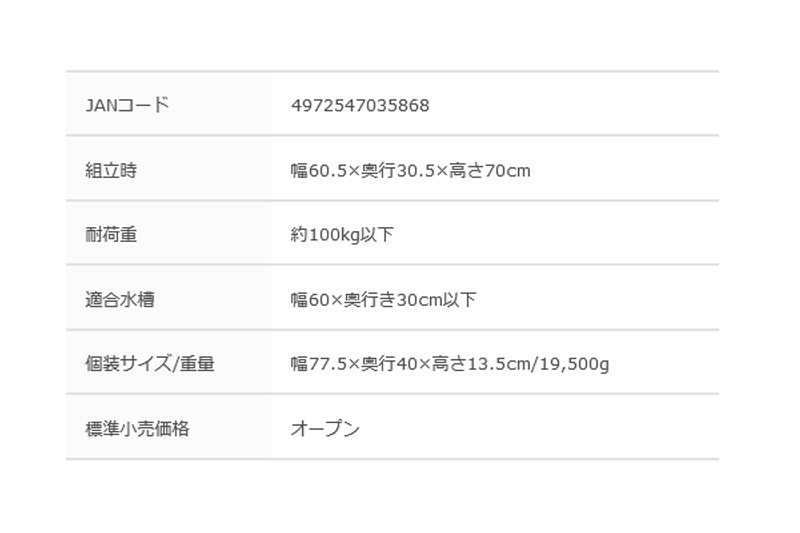Click the 適合水槽 label cell
The height and width of the screenshot is (533, 800).
click(168, 298)
